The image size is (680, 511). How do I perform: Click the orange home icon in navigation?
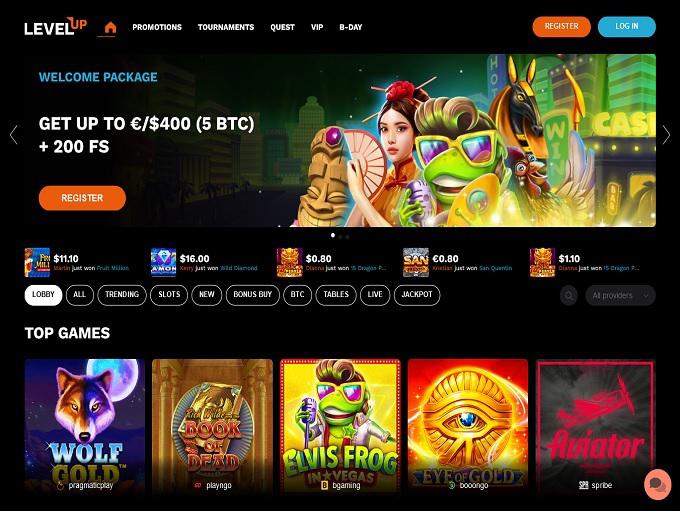[x=111, y=27]
